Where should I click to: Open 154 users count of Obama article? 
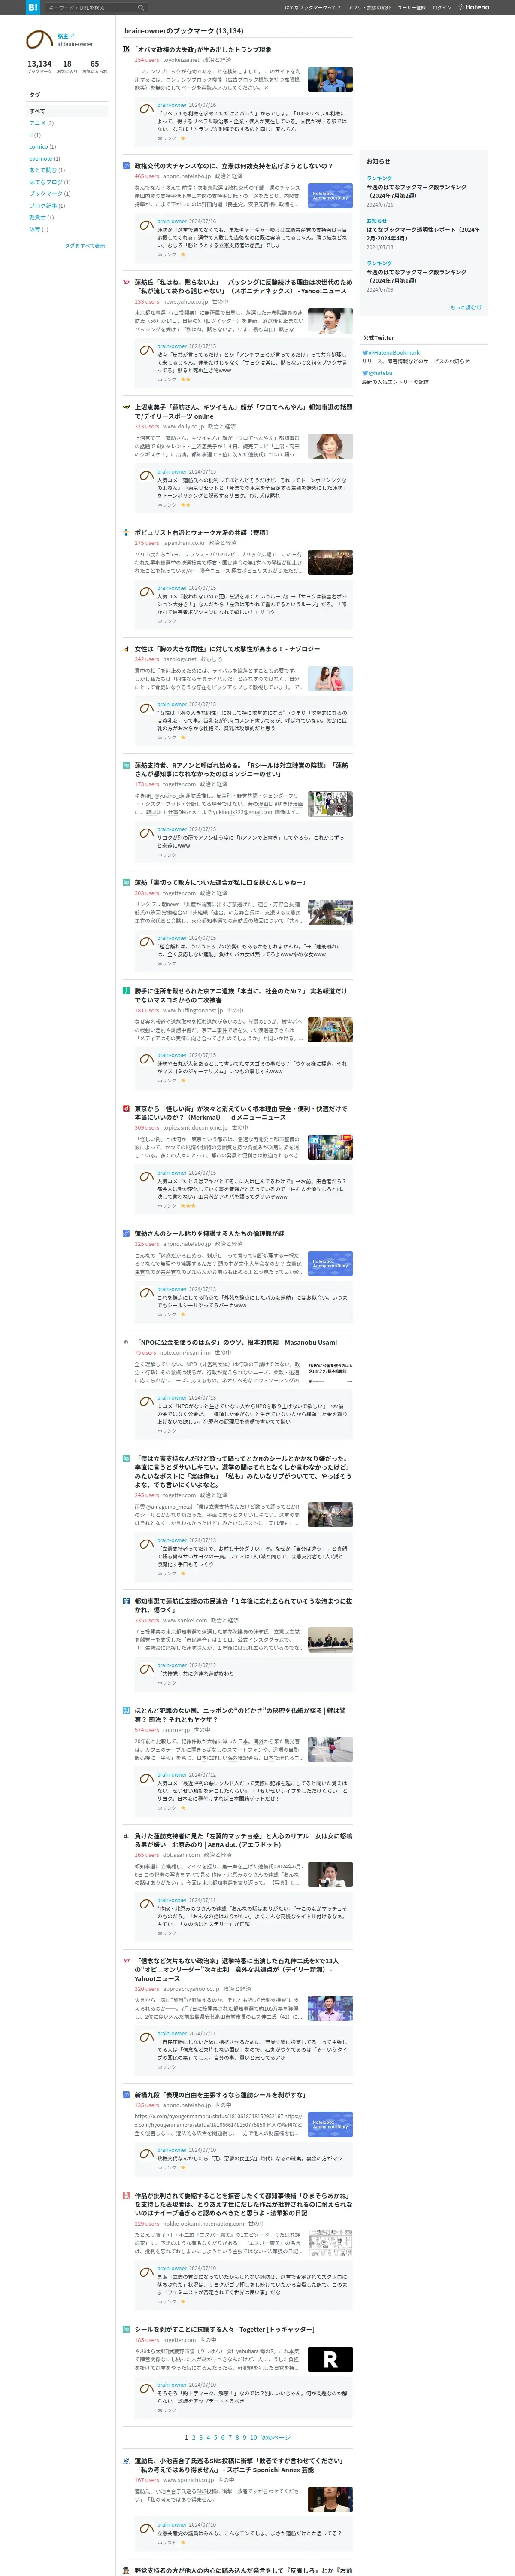click(147, 60)
